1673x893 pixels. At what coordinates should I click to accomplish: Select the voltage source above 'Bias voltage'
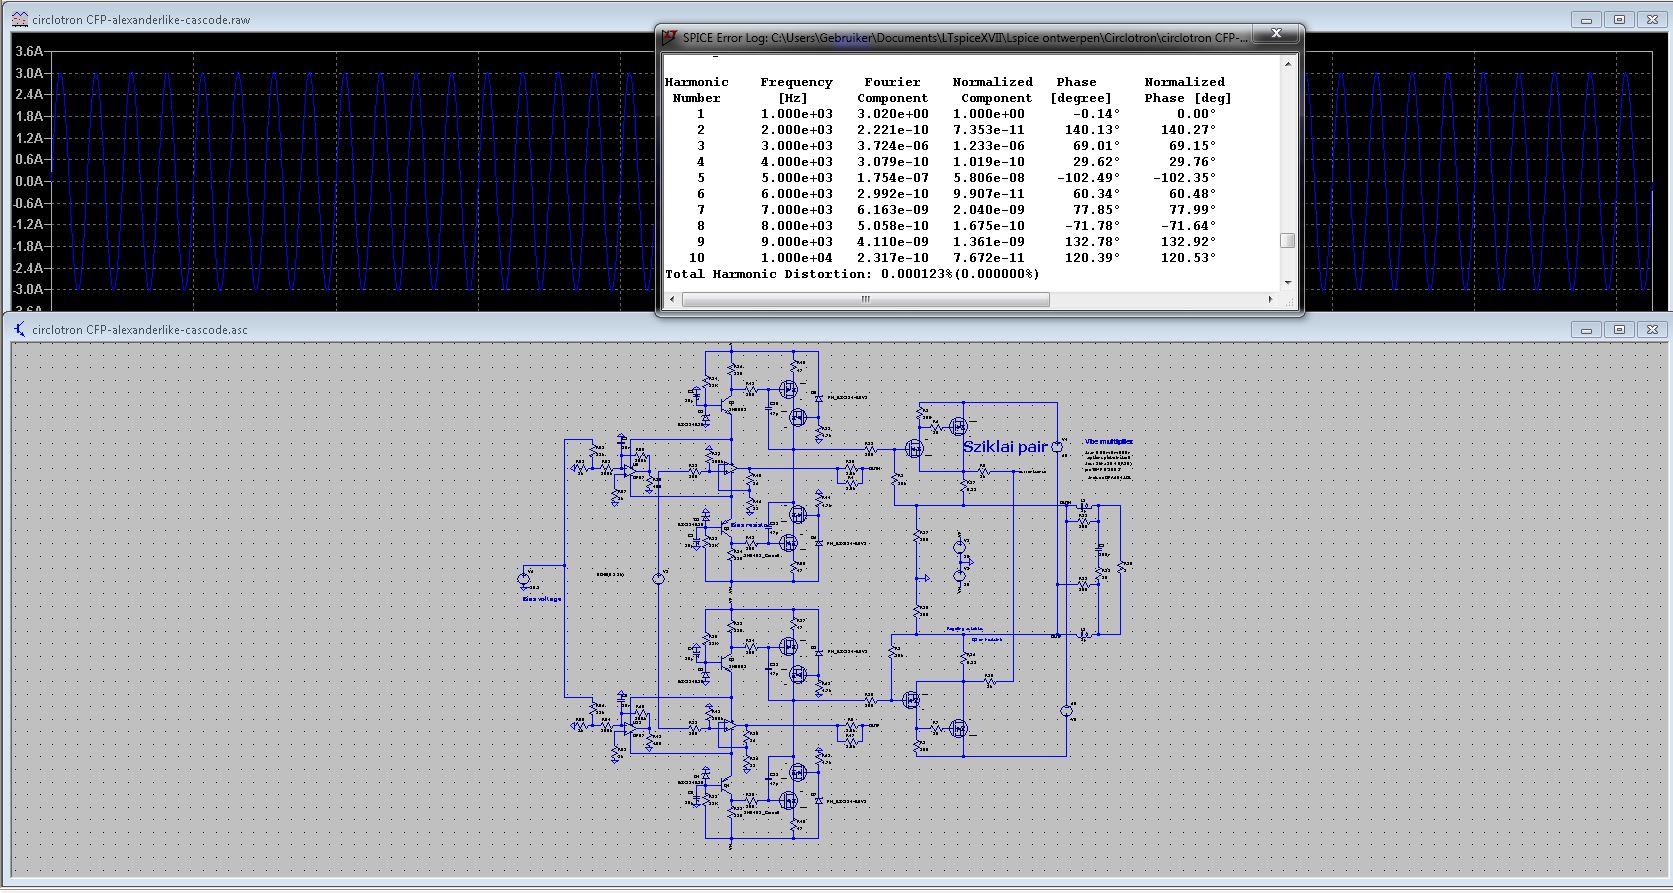coord(523,578)
